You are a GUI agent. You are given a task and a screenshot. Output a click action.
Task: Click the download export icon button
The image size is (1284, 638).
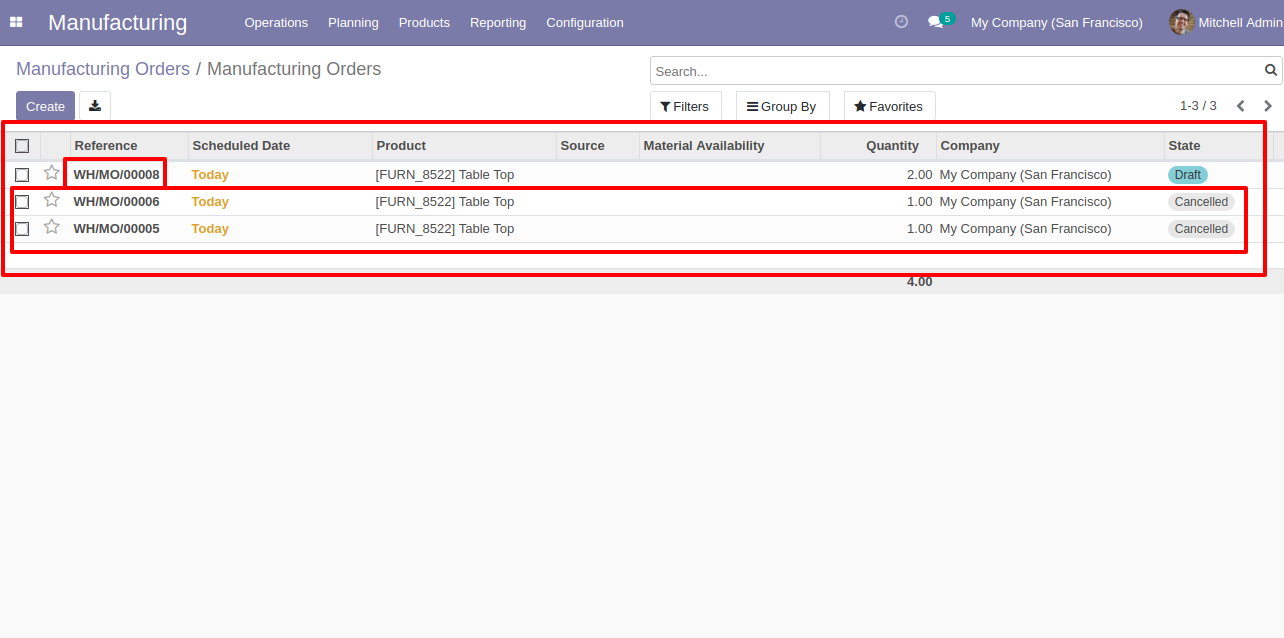click(95, 106)
